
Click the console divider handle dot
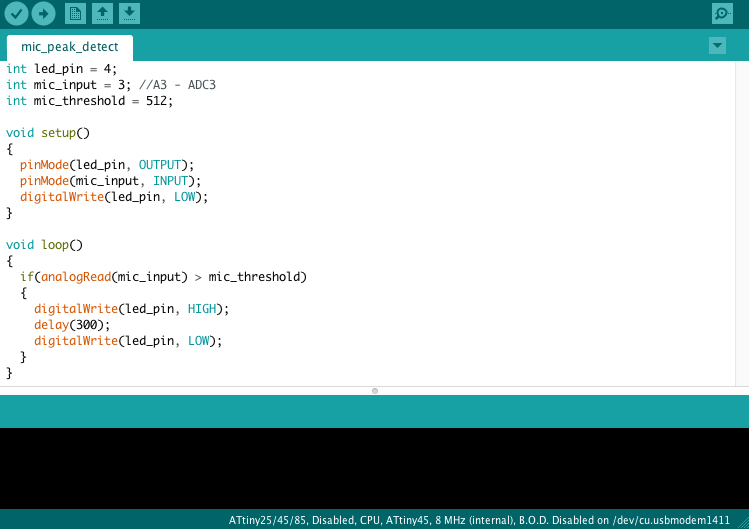375,391
